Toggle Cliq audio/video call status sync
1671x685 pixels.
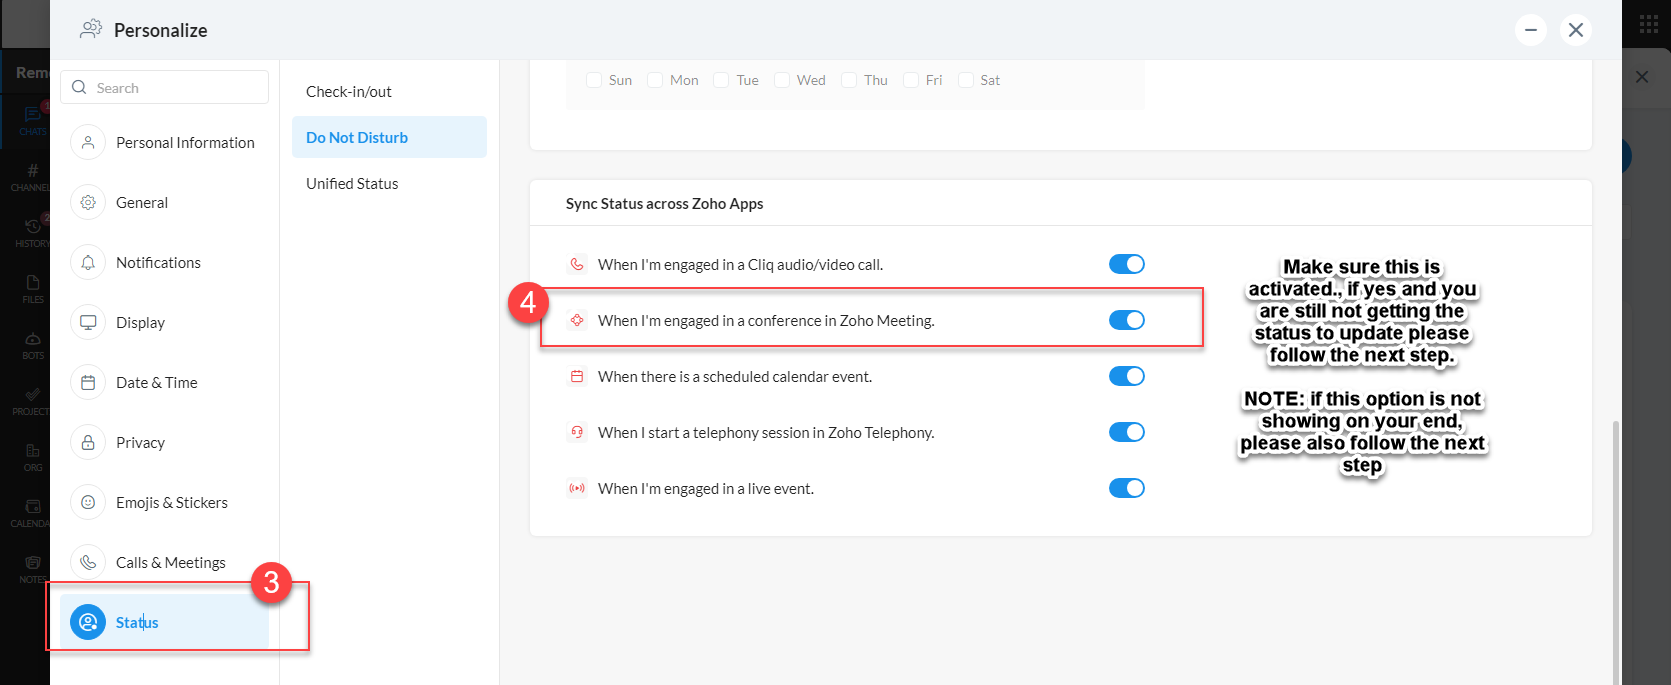(x=1126, y=264)
